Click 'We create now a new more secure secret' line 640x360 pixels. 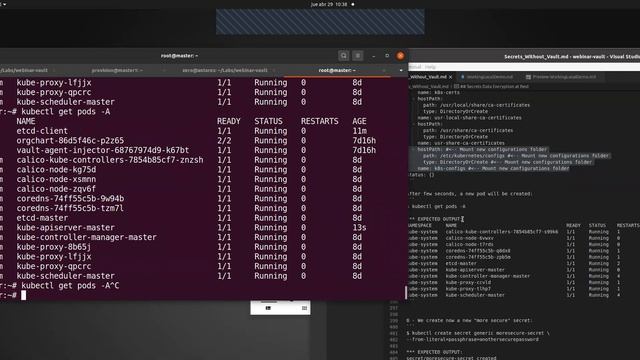pos(469,320)
